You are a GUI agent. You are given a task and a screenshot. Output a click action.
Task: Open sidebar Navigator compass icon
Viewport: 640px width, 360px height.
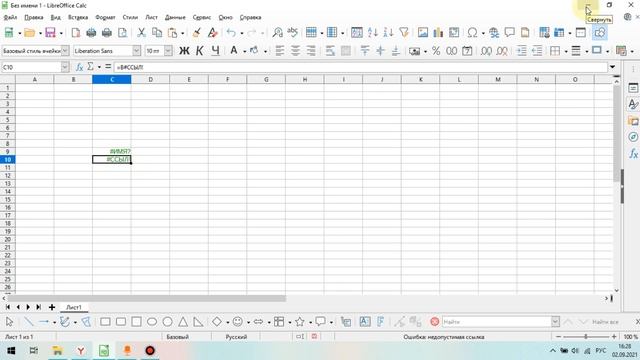tap(633, 137)
